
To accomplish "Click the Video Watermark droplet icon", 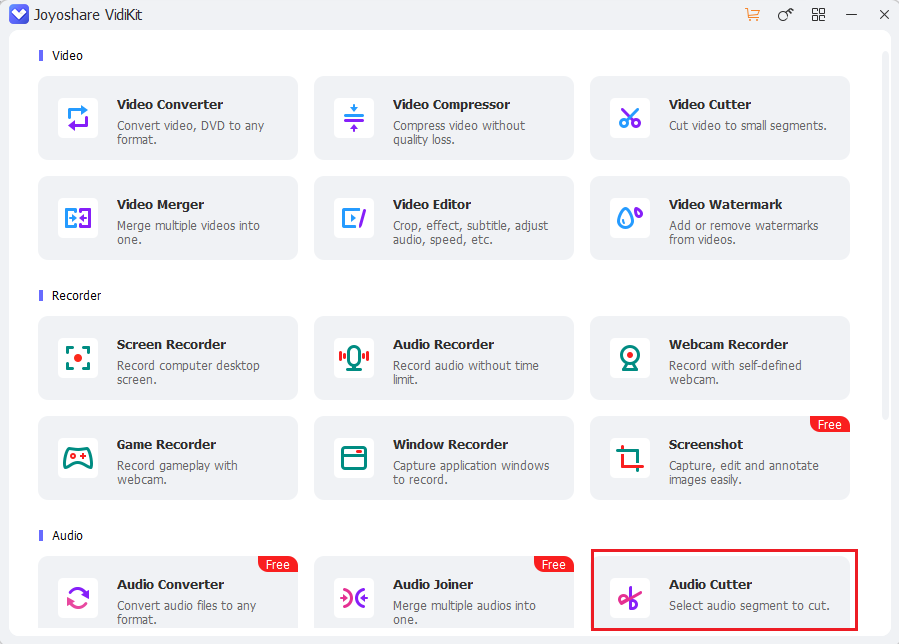I will [x=630, y=218].
